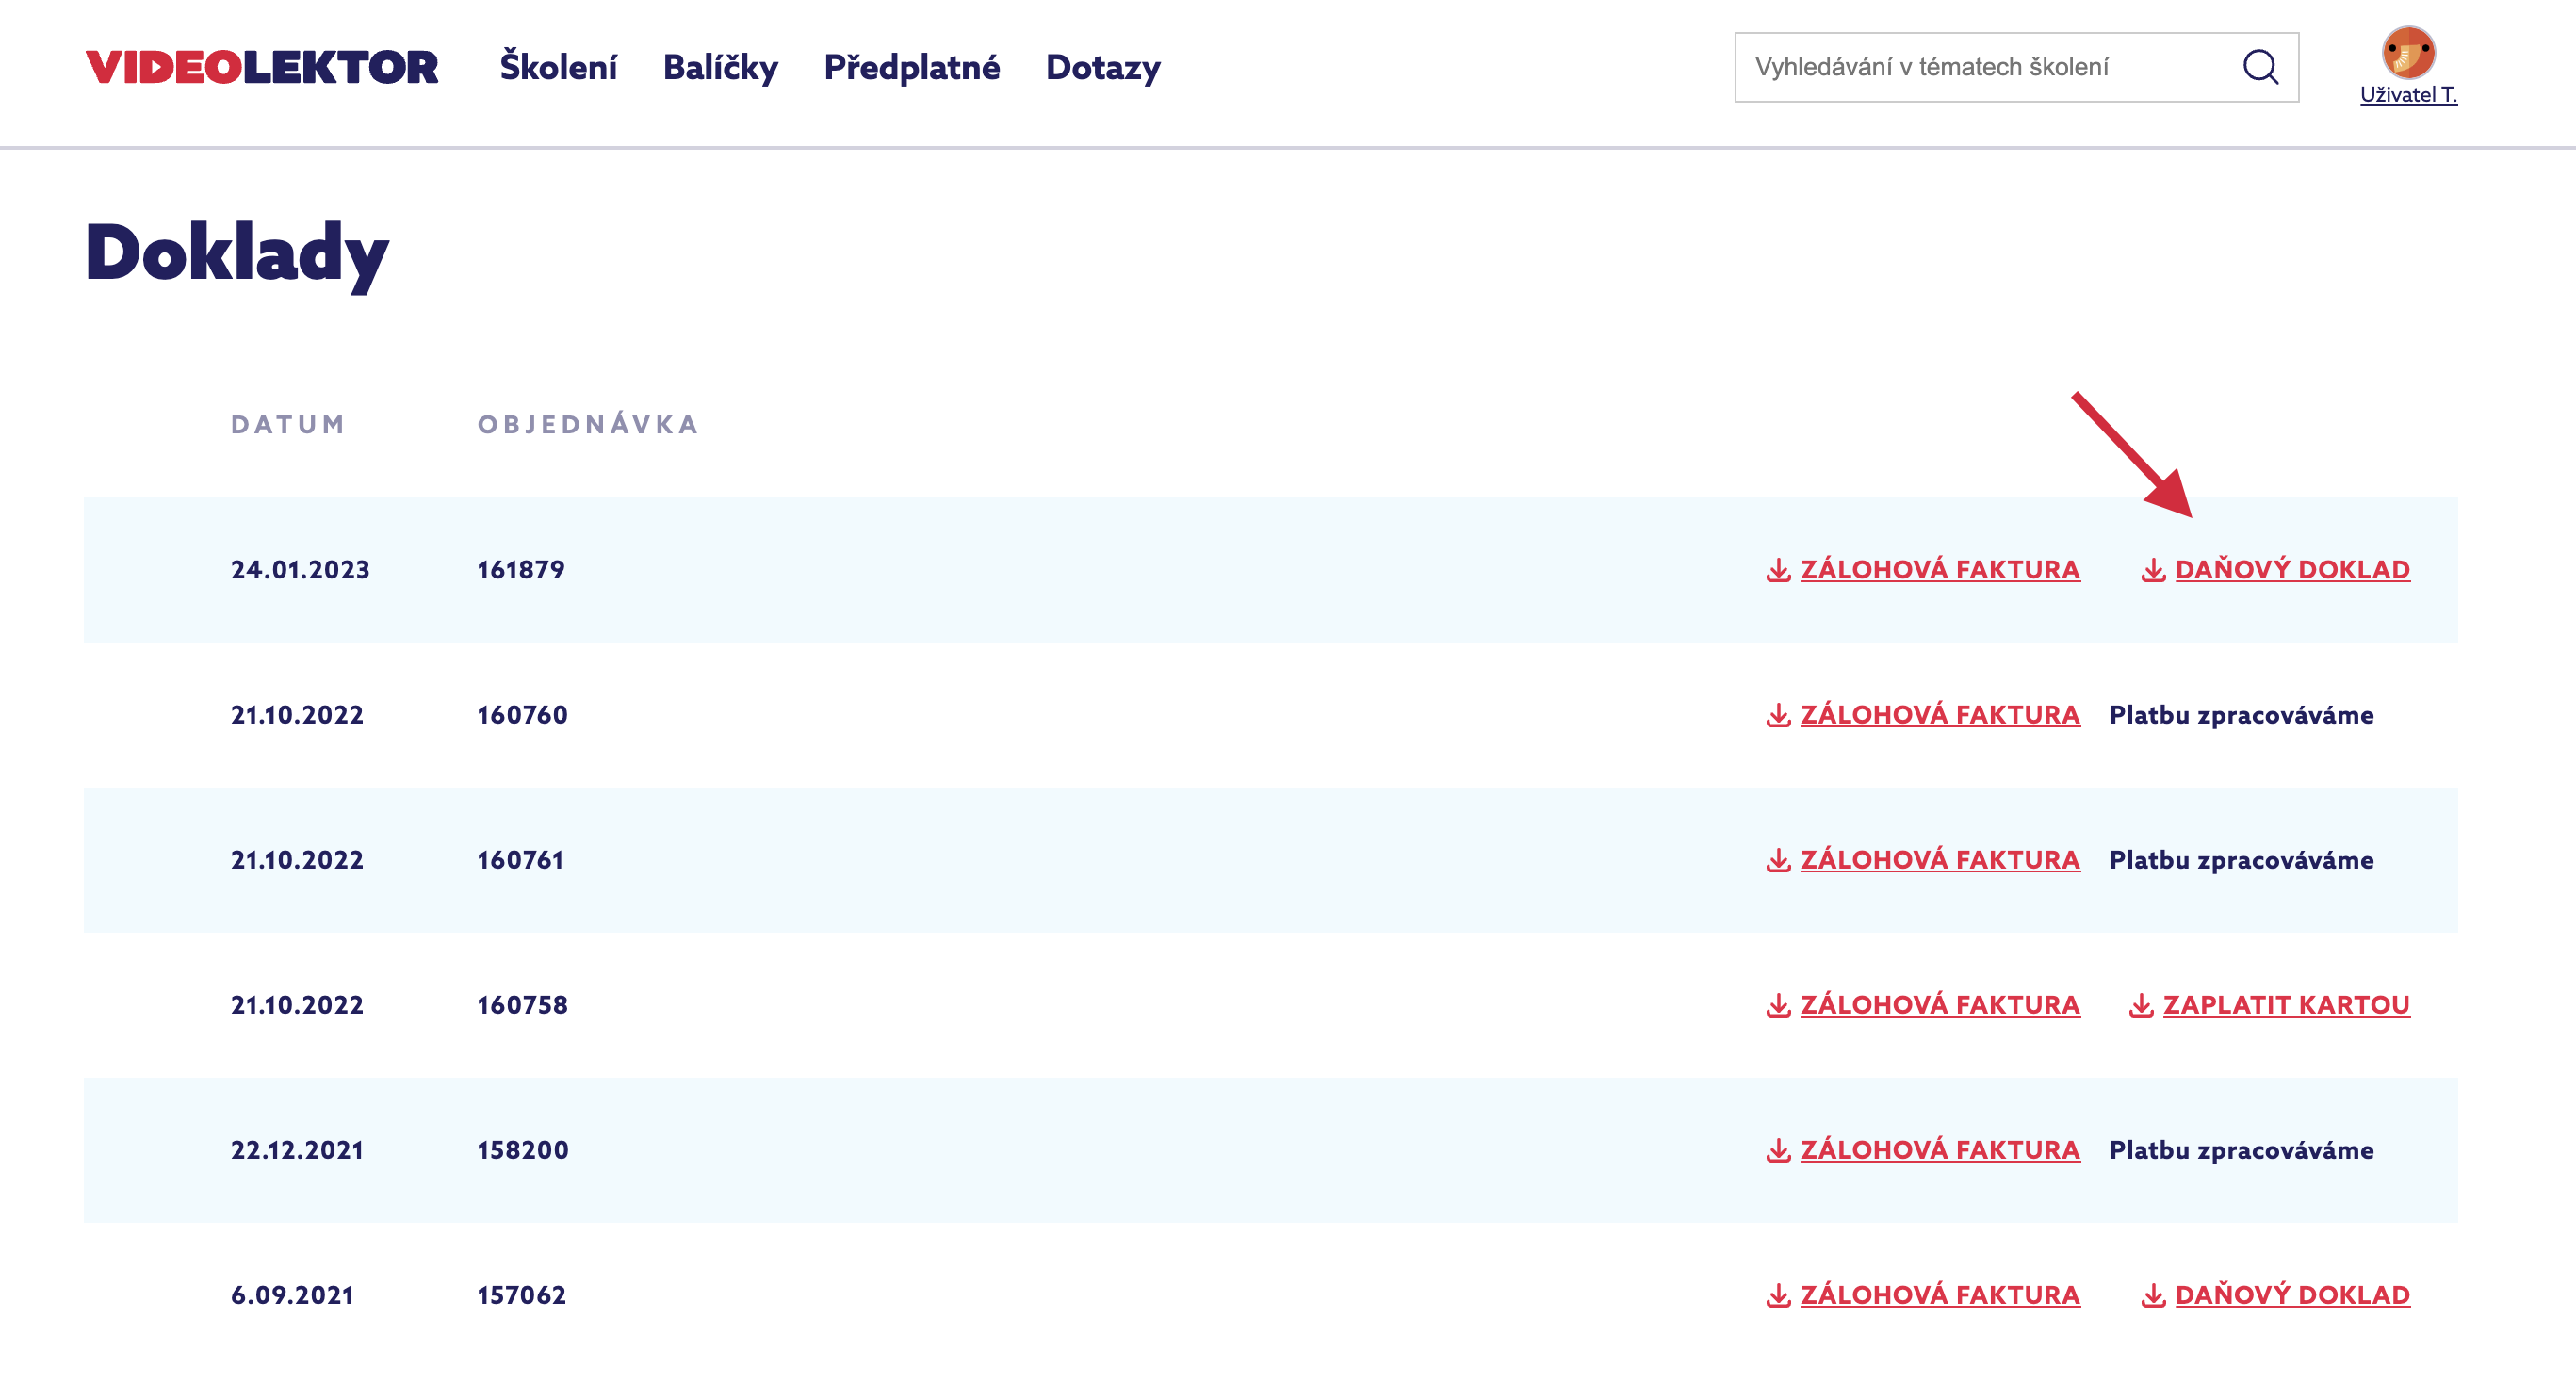Viewport: 2576px width, 1384px height.
Task: Download Zálohová faktura for order 157062
Action: point(1940,1294)
